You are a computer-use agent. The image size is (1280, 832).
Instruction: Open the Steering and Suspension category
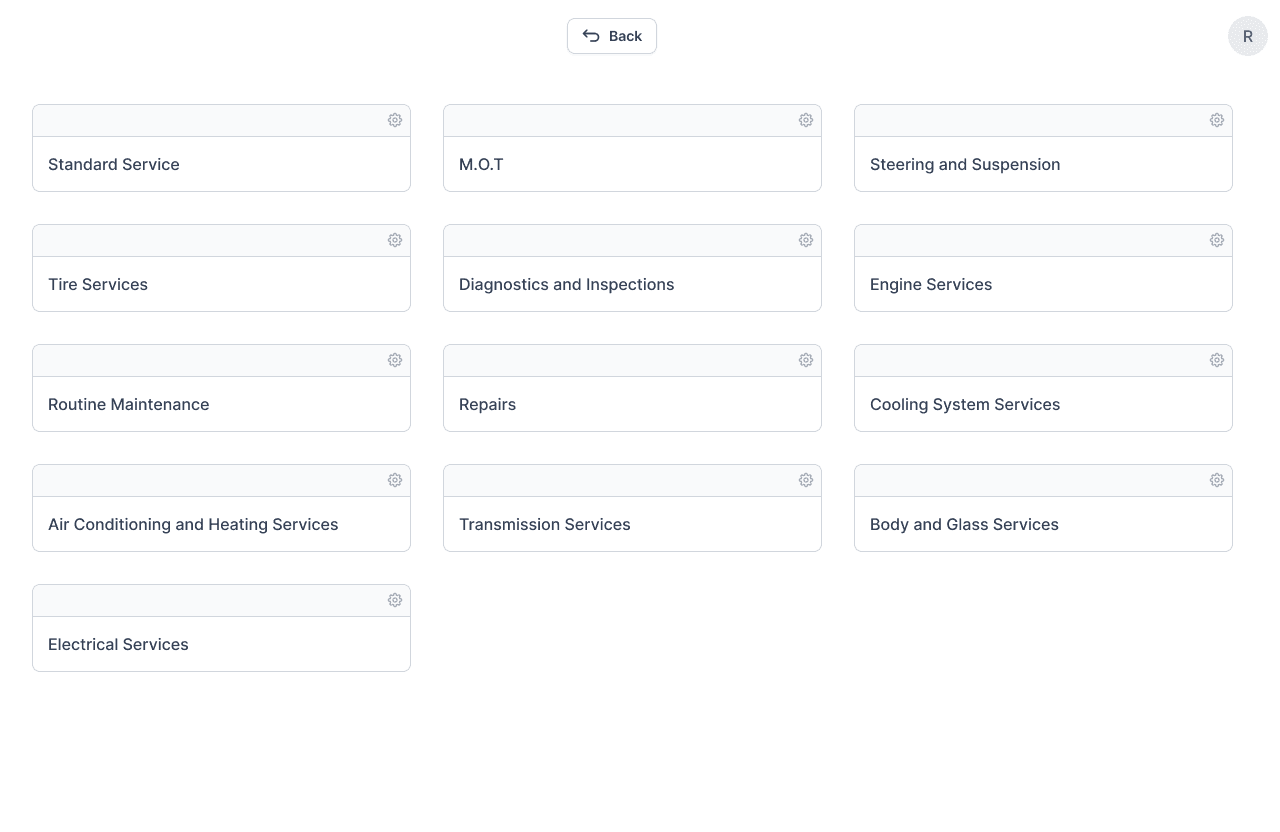(965, 164)
